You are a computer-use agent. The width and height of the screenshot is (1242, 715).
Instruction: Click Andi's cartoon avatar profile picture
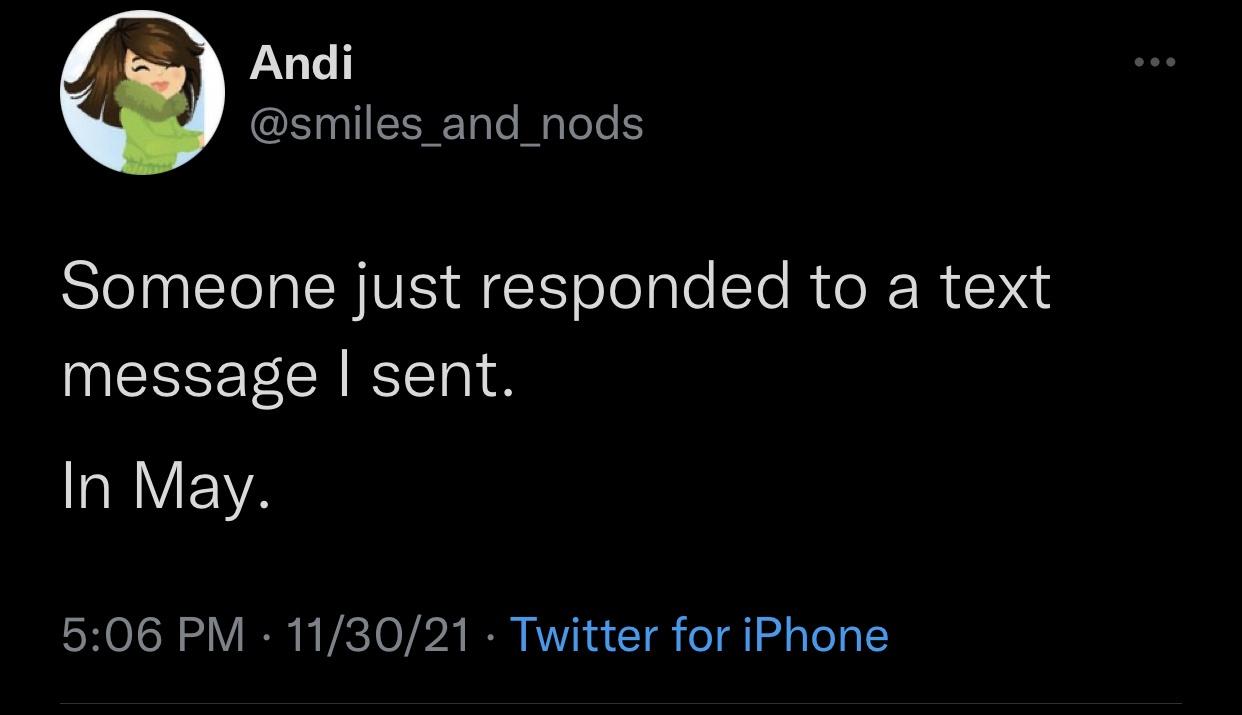pos(142,93)
